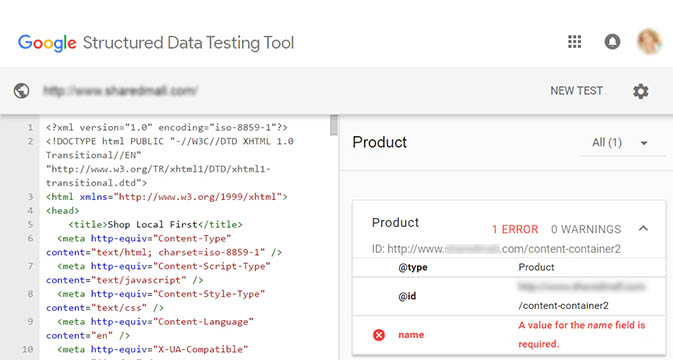Image resolution: width=673 pixels, height=360 pixels.
Task: Select the @type row label
Action: click(413, 267)
